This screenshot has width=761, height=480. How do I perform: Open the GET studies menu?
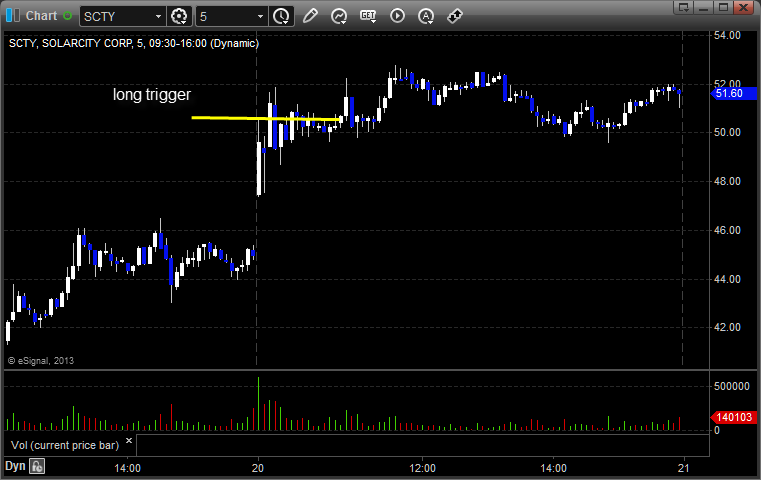(368, 16)
